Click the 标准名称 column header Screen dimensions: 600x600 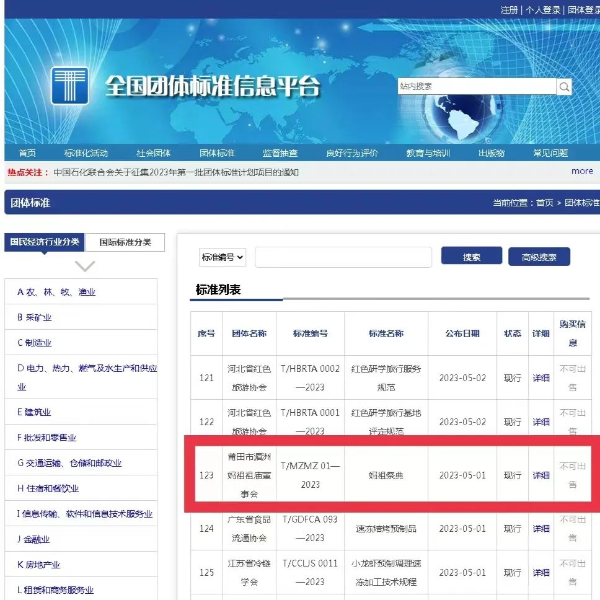pyautogui.click(x=386, y=333)
